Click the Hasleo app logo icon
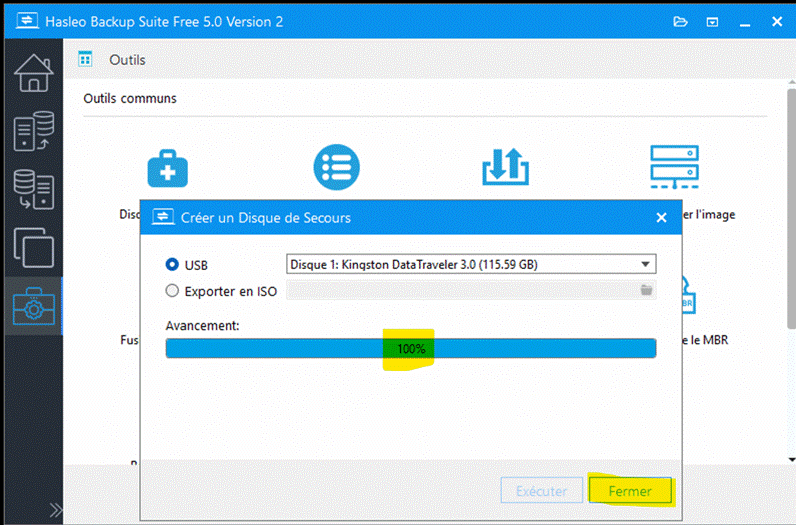 point(27,21)
